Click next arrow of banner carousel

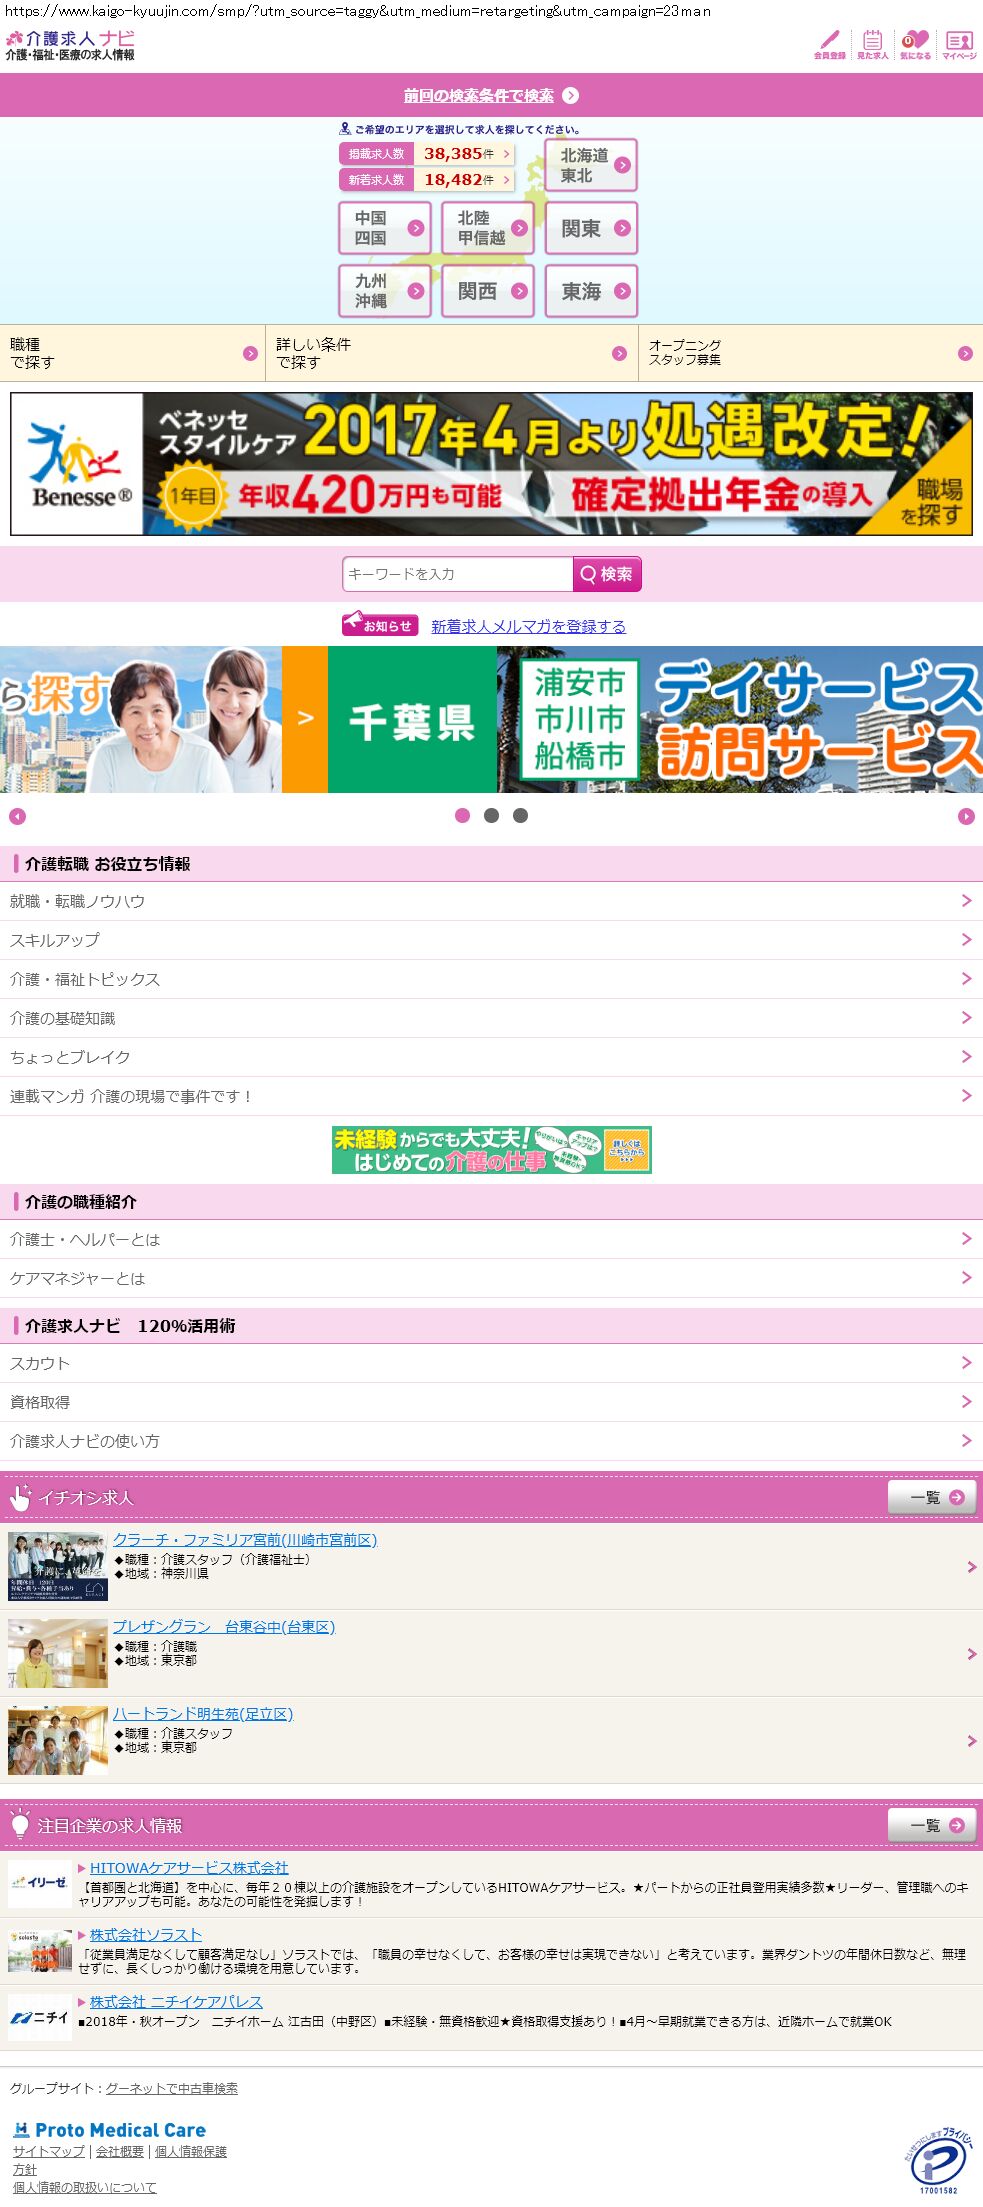click(x=966, y=817)
